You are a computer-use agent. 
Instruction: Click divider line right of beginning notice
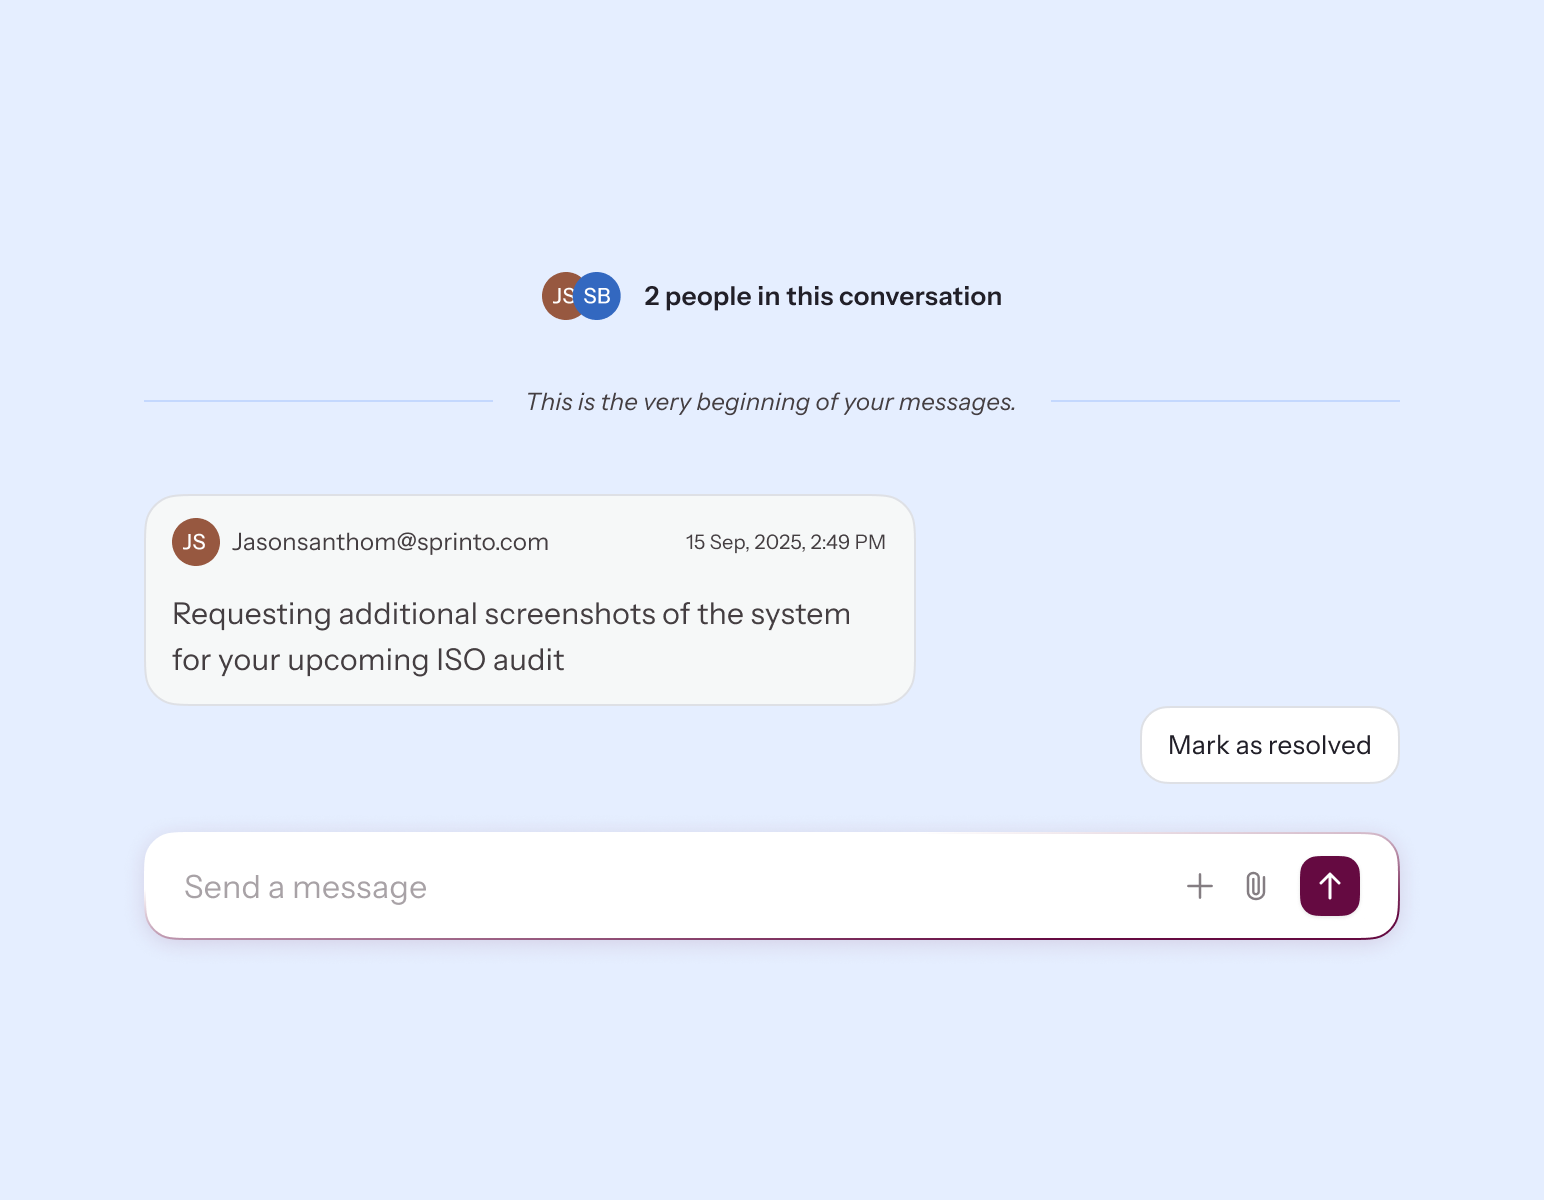pos(1225,401)
